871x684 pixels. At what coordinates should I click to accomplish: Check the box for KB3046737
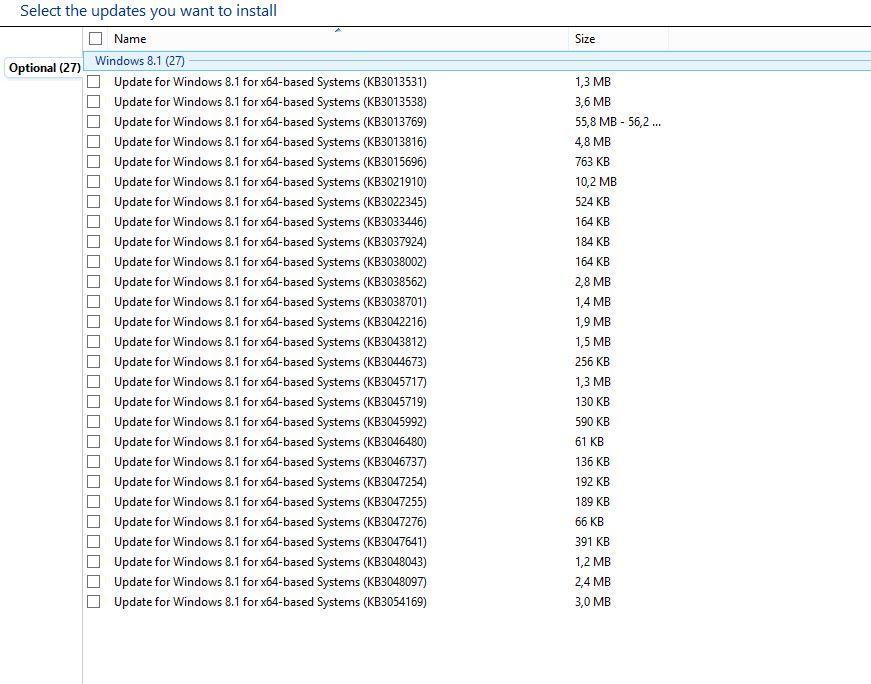pyautogui.click(x=94, y=462)
